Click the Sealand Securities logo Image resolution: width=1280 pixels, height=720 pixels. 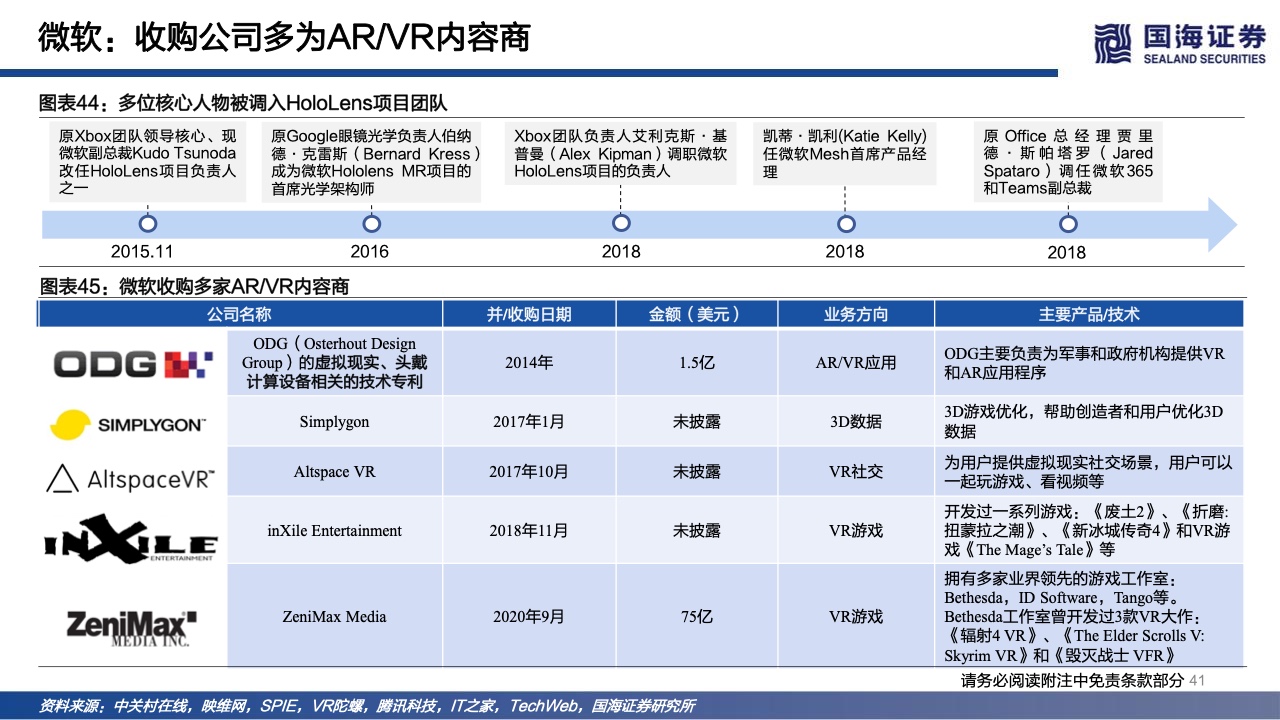(x=1180, y=42)
